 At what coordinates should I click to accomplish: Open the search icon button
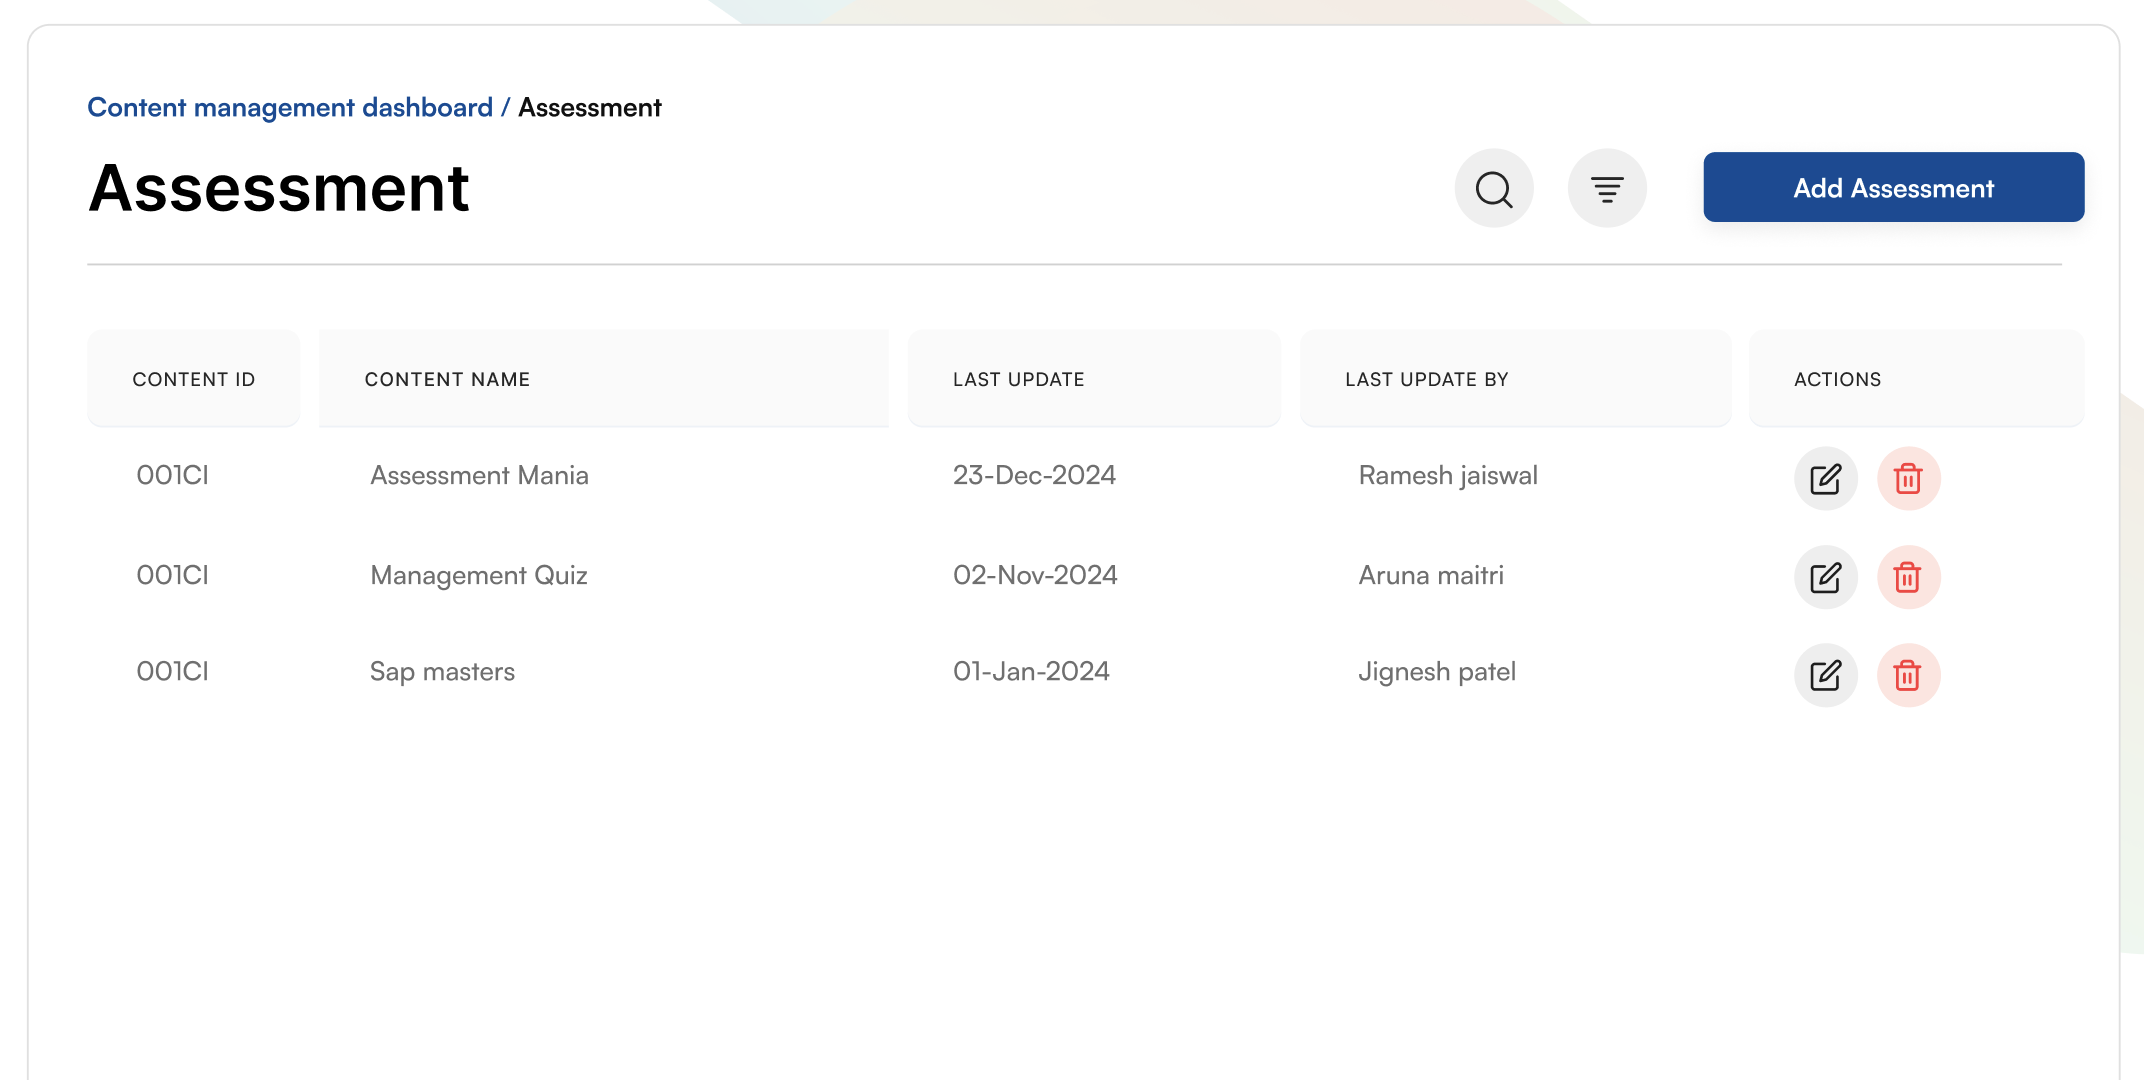[x=1494, y=188]
